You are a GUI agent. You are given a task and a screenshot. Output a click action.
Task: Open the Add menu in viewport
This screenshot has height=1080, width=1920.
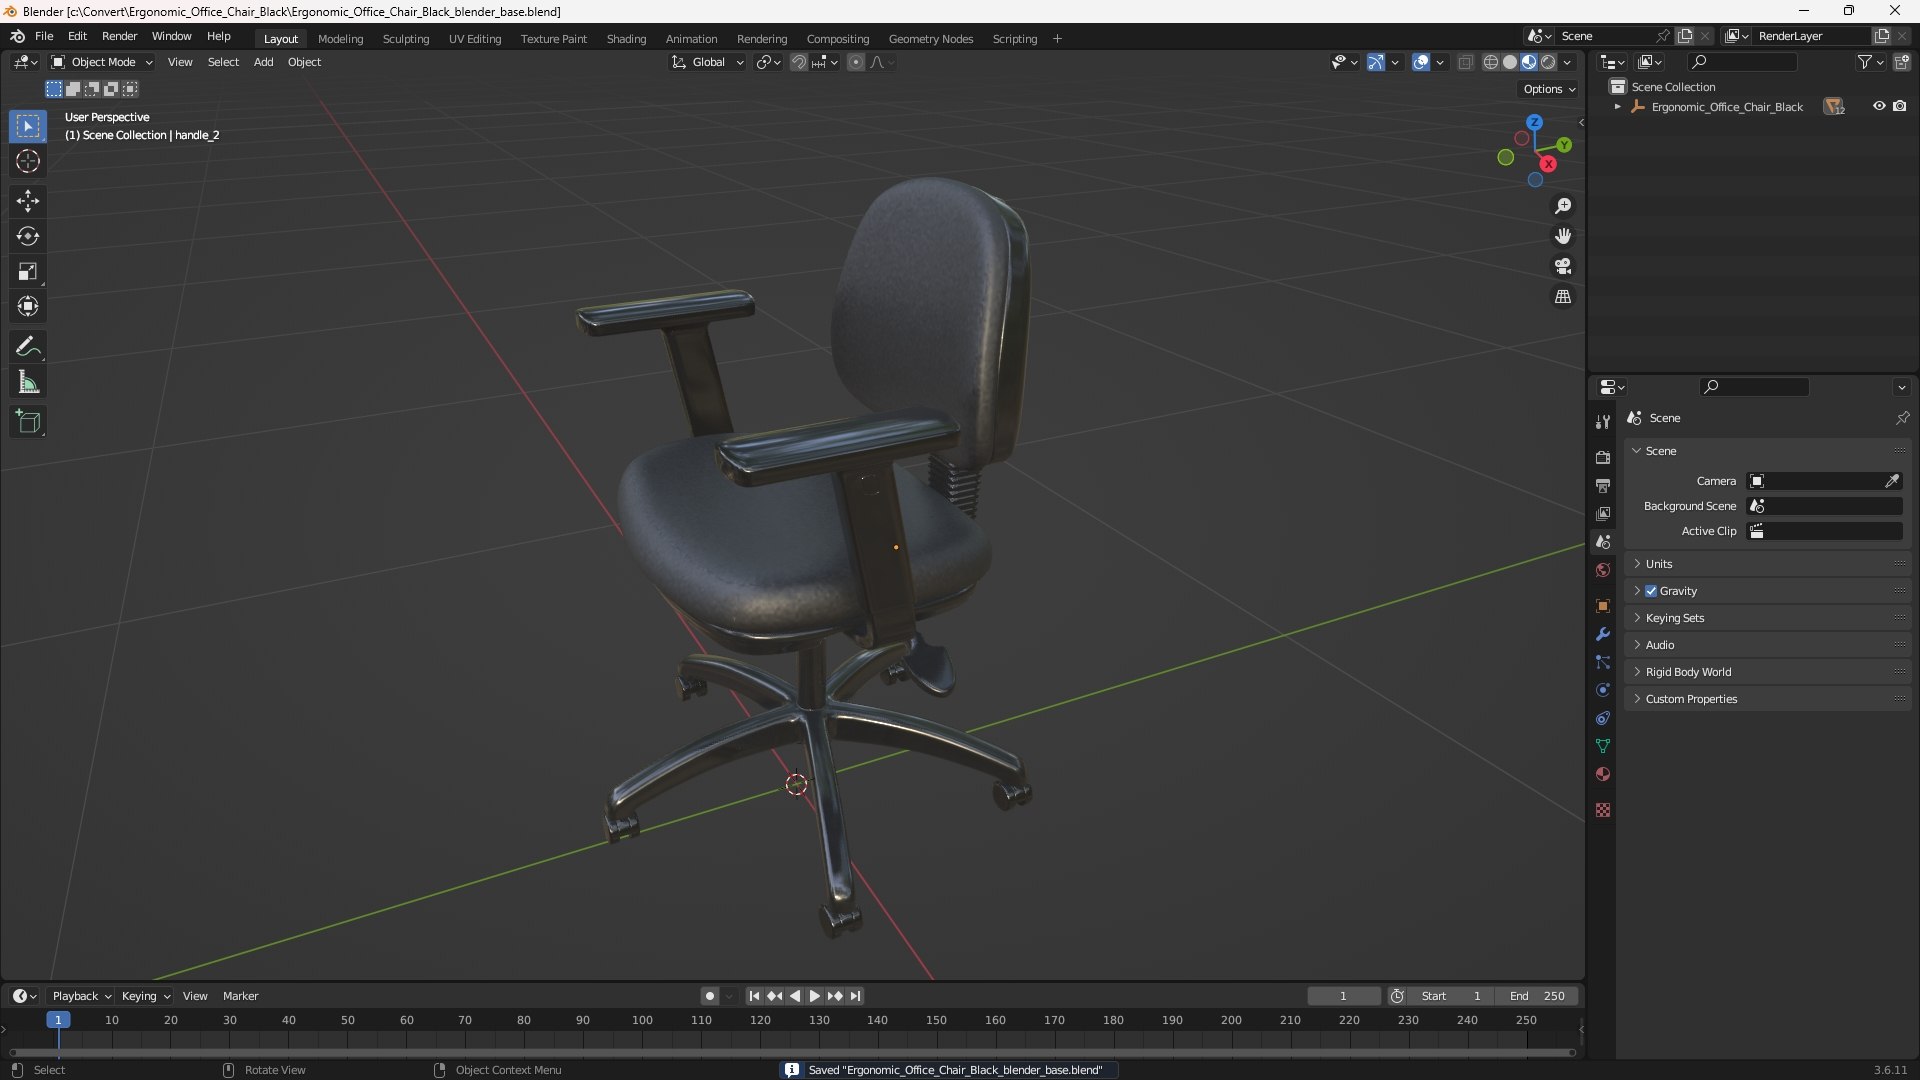tap(263, 62)
